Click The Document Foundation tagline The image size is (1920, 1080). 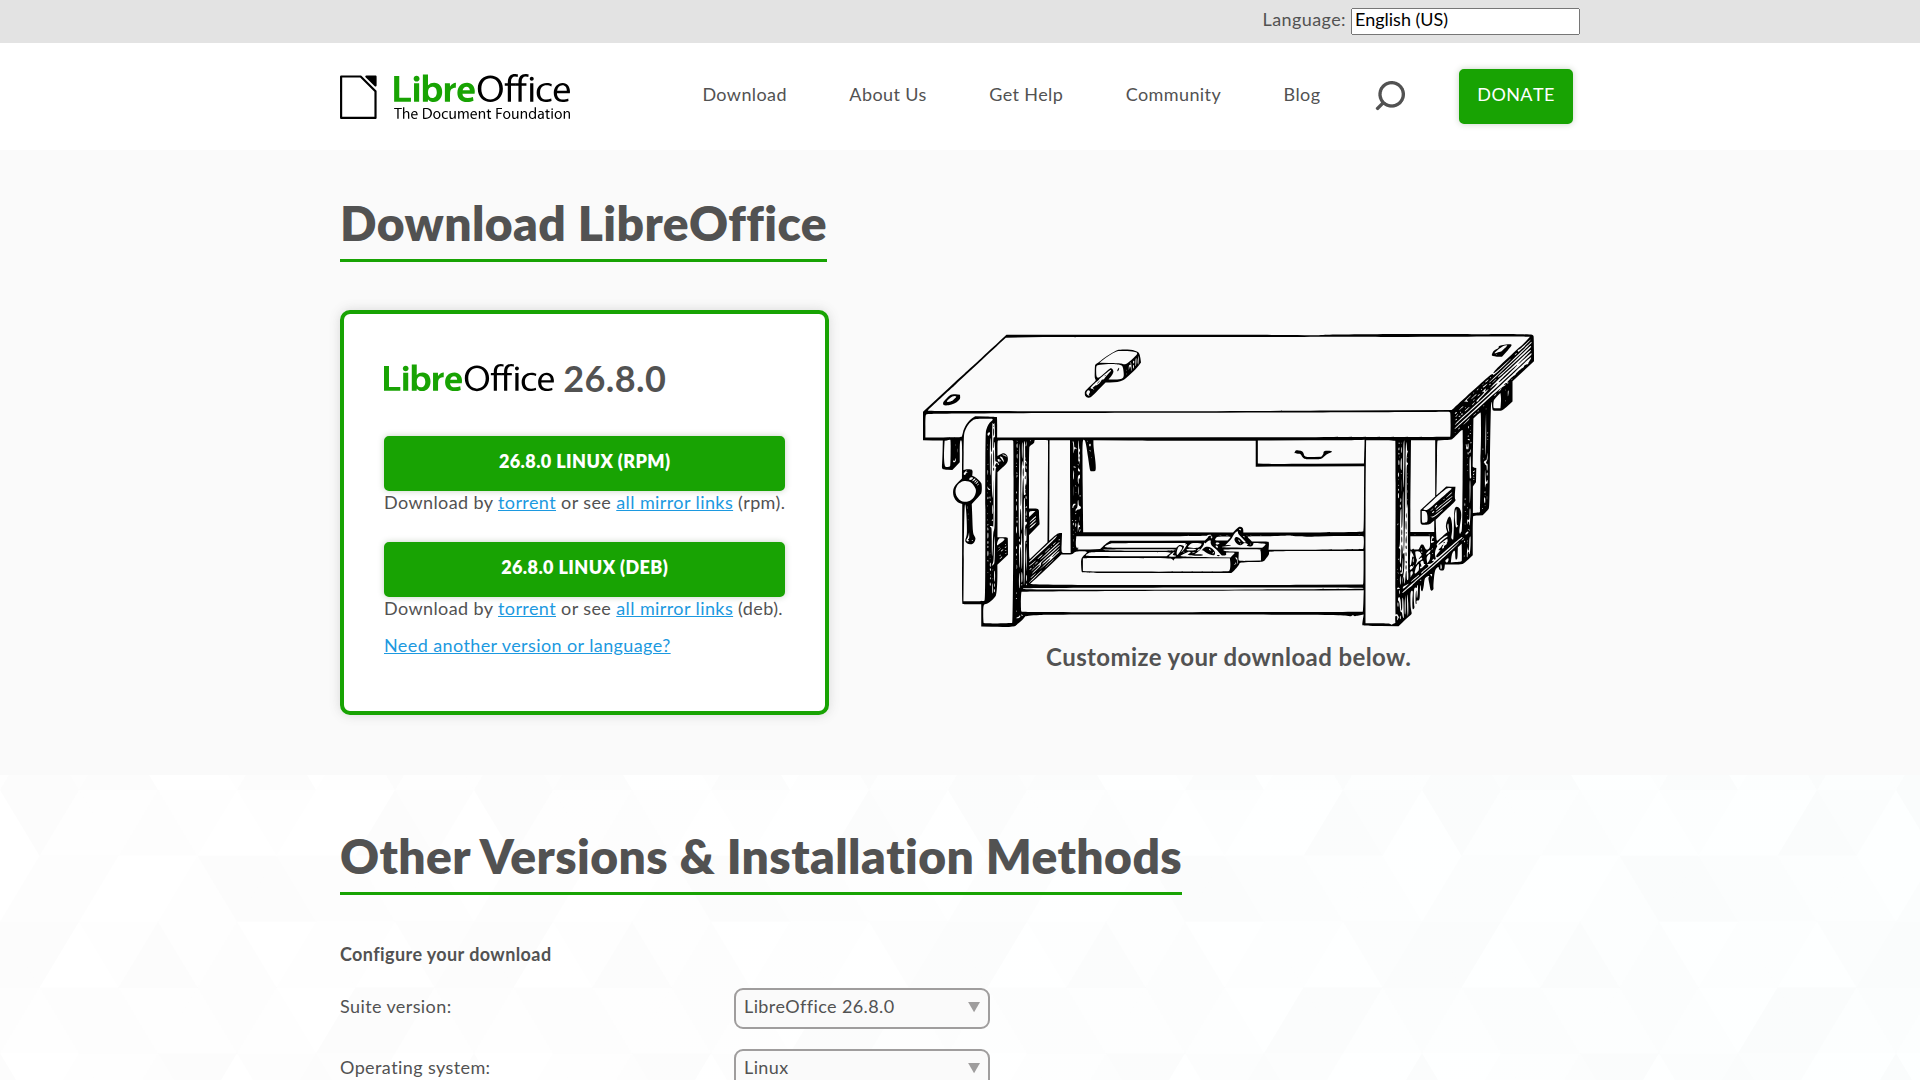482,114
